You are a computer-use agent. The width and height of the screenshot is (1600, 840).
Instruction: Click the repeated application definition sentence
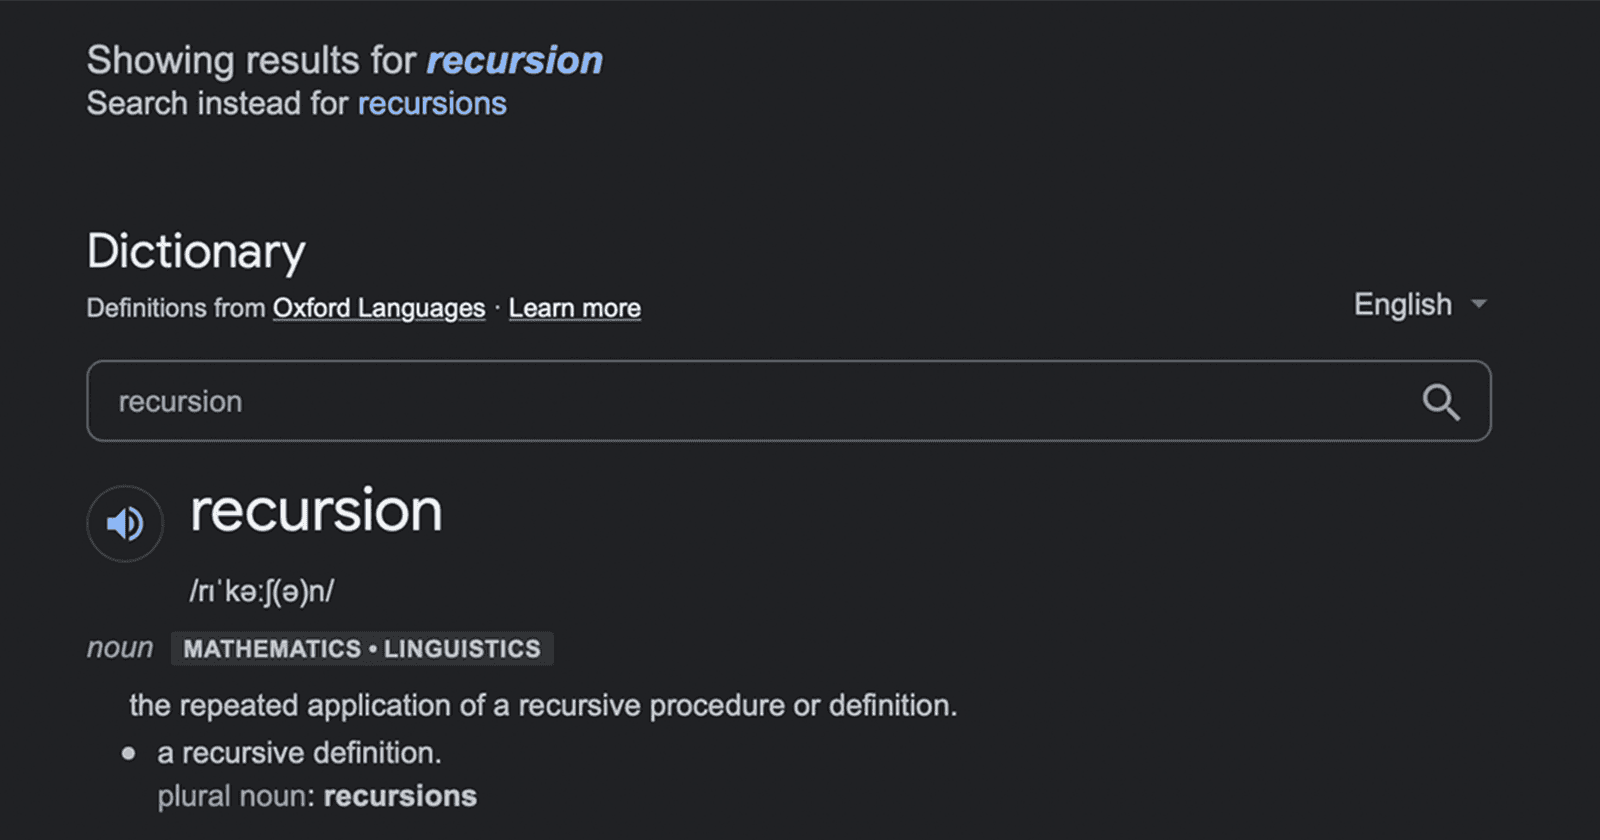[x=543, y=706]
